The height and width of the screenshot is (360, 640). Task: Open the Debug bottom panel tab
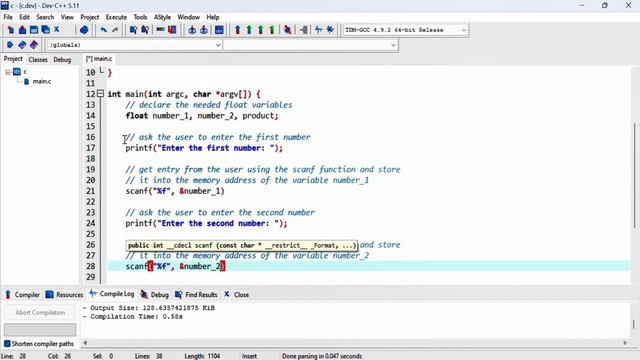coord(155,295)
